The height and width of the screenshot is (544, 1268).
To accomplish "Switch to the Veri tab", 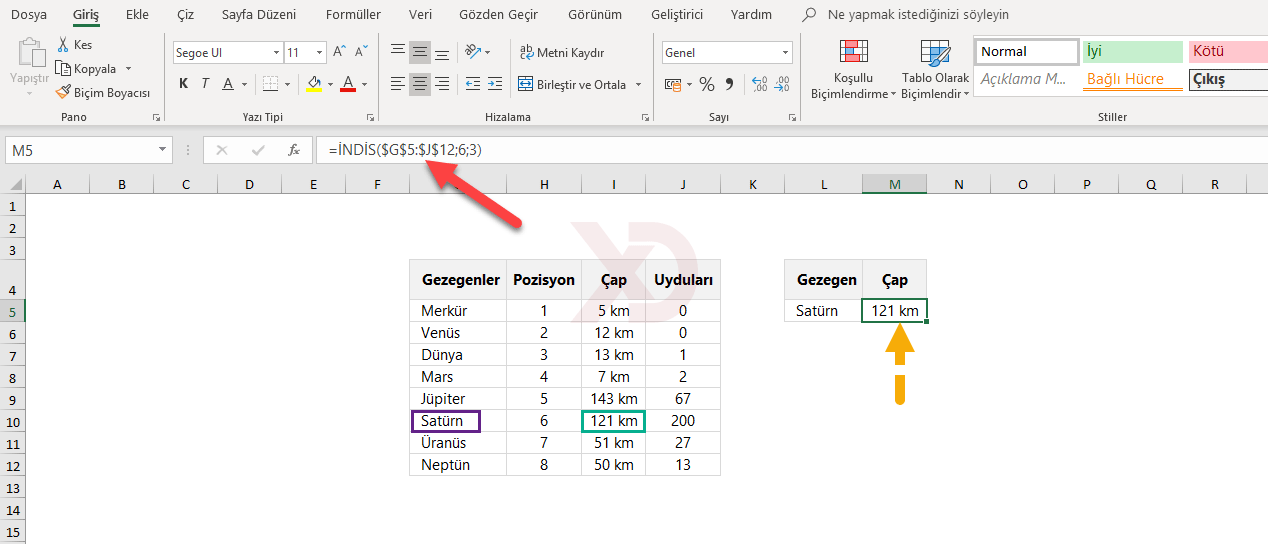I will [x=420, y=15].
